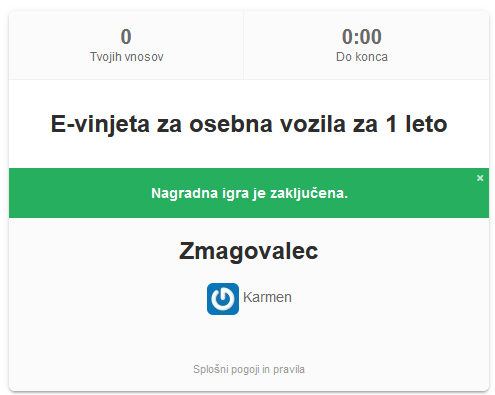Viewport: 495px width, 395px height.
Task: Click the green alert banner background
Action: (x=249, y=193)
